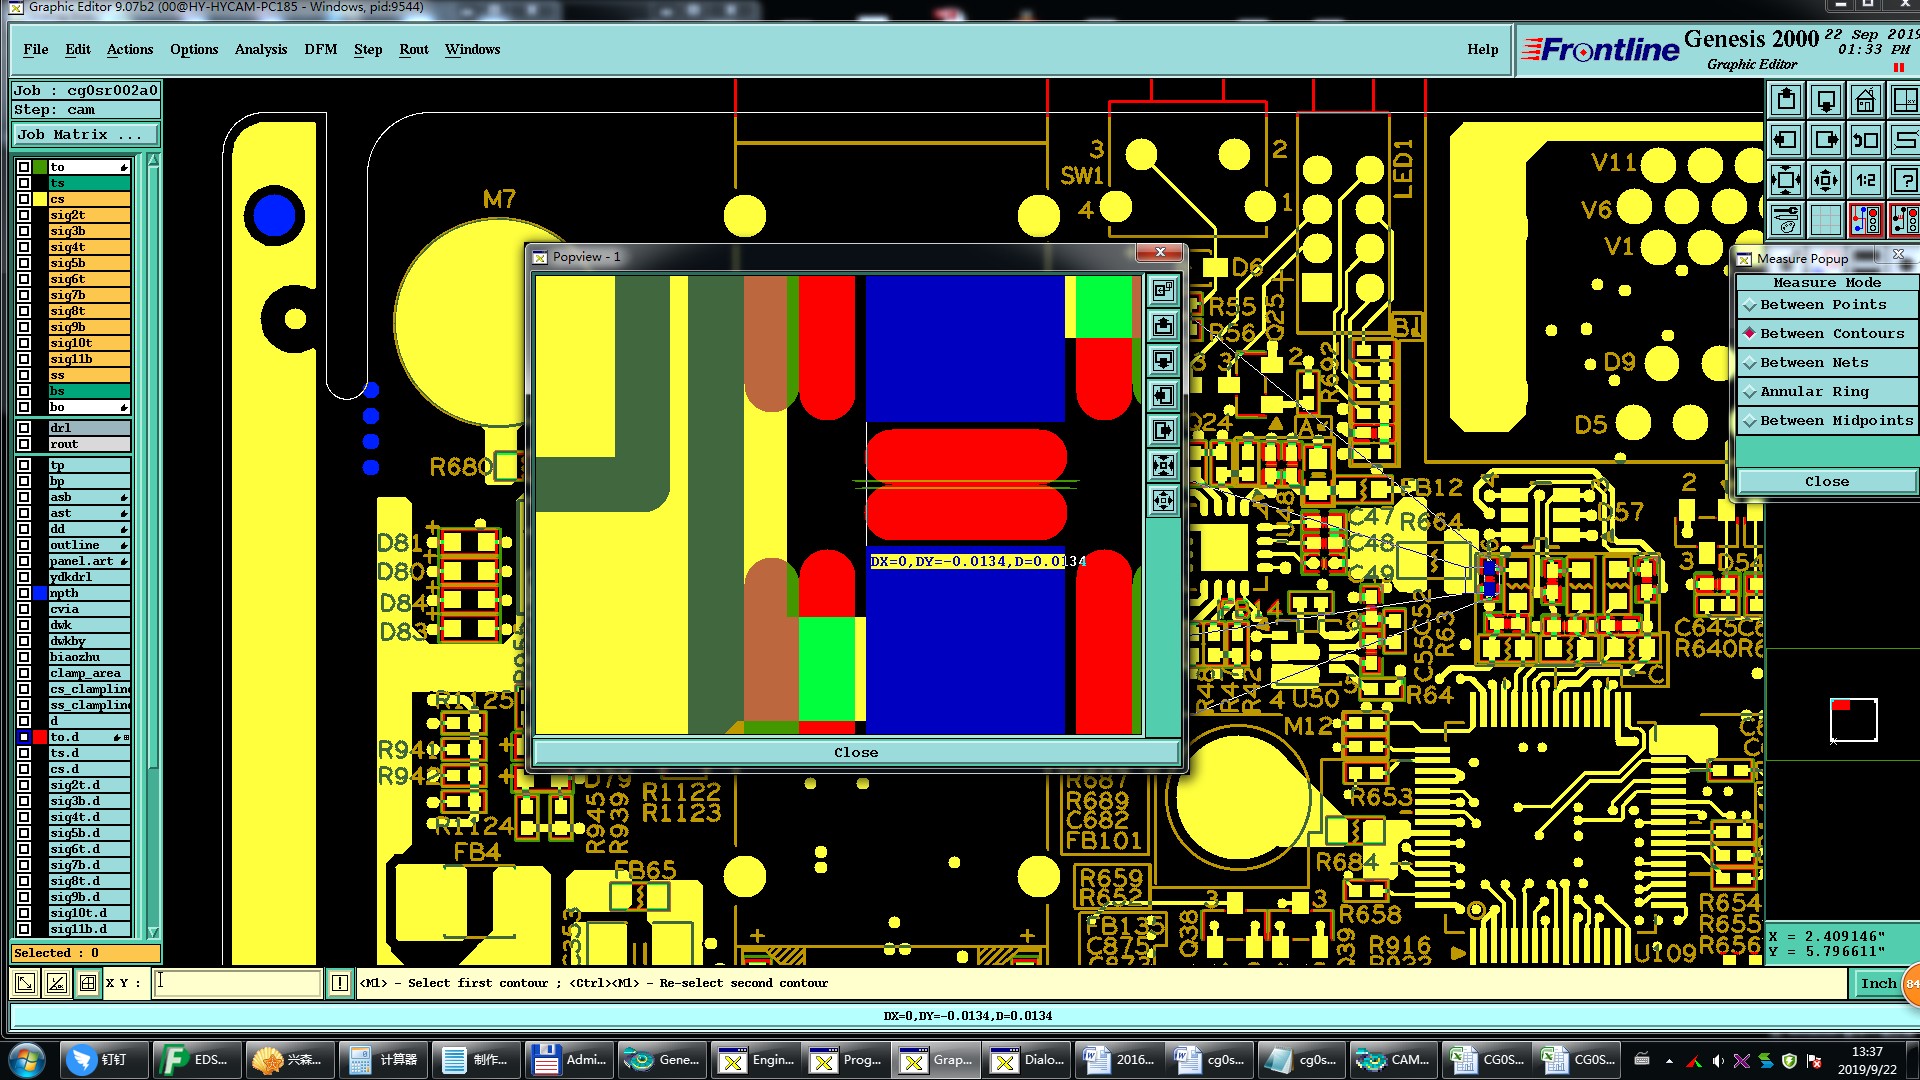Click the pan up icon in main toolbar
Screen dimensions: 1920x1080
(x=1786, y=101)
